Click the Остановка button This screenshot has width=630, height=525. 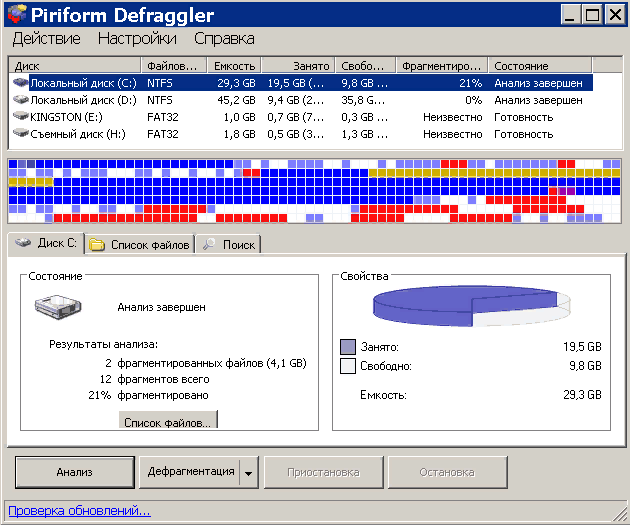coord(447,472)
